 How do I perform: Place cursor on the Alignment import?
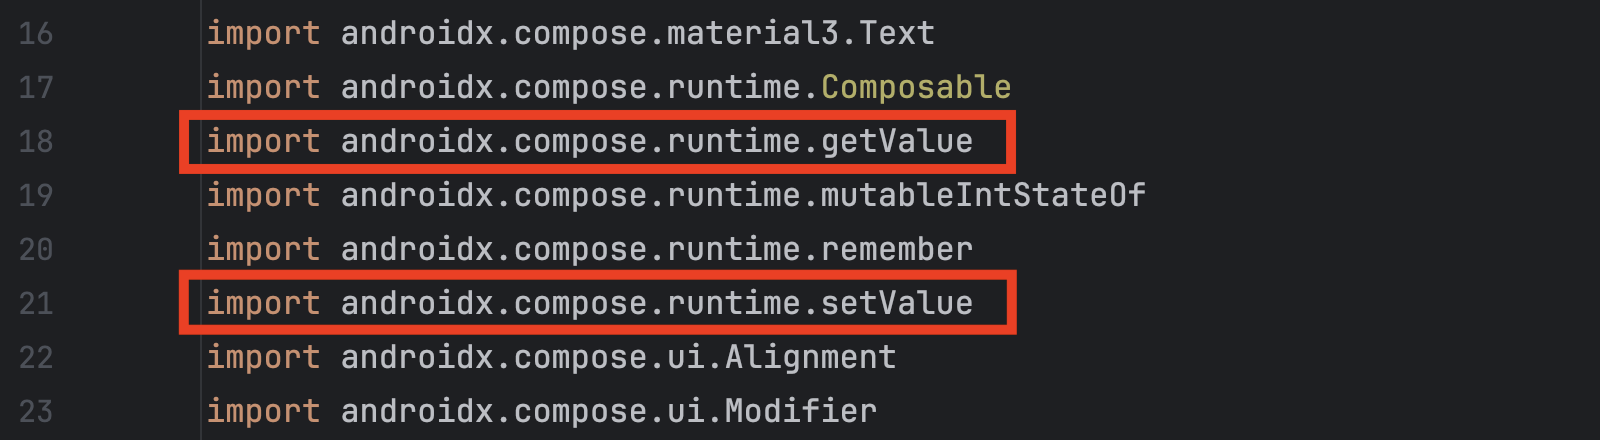(810, 358)
